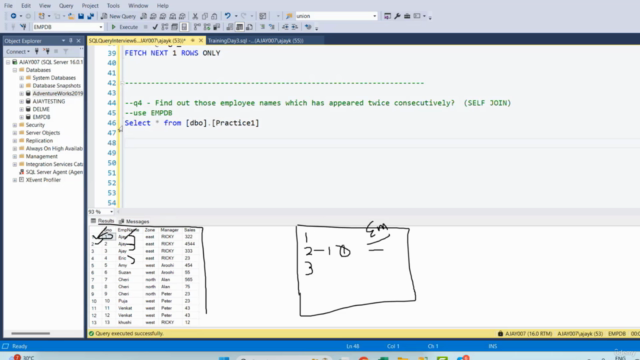Click the 30°C weather taskbar widget
The image size is (640, 360).
pos(23,358)
